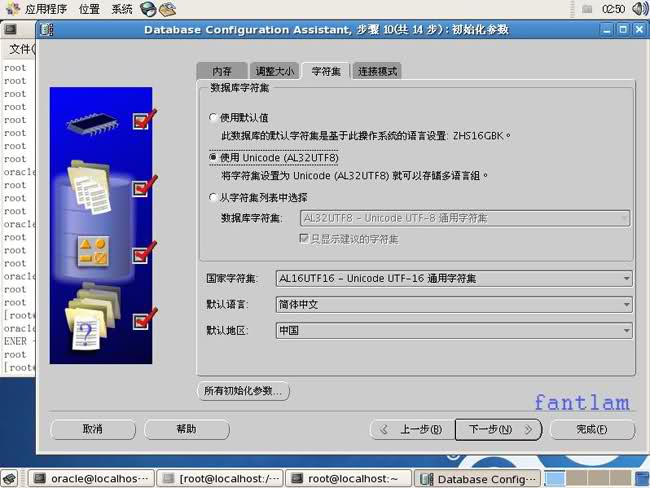Open the 默认语言 简体中文 dropdown

454,305
